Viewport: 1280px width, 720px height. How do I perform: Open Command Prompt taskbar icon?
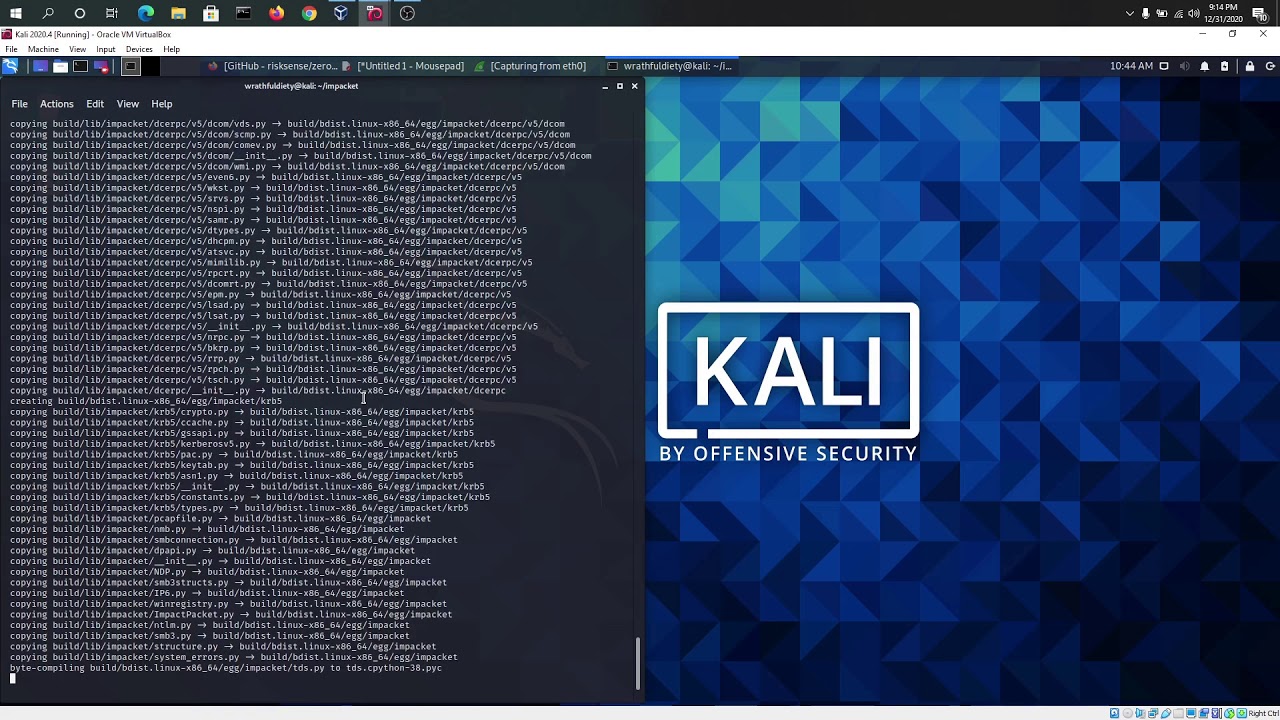(x=243, y=13)
